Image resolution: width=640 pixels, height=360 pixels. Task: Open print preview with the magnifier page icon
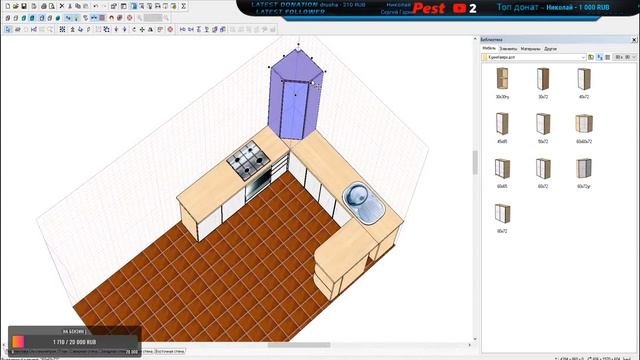[x=52, y=6]
